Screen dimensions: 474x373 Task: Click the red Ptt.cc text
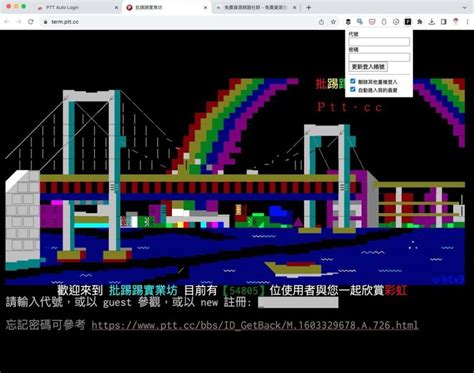tap(350, 107)
